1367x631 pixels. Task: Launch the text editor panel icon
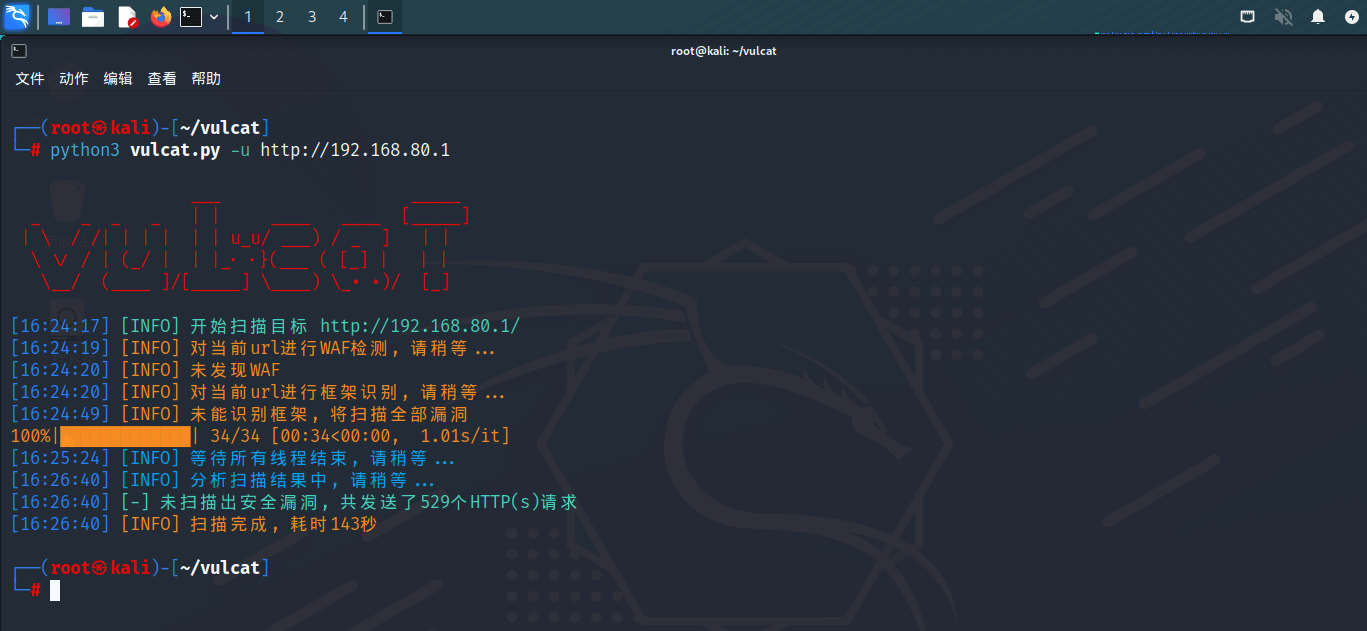(x=127, y=16)
